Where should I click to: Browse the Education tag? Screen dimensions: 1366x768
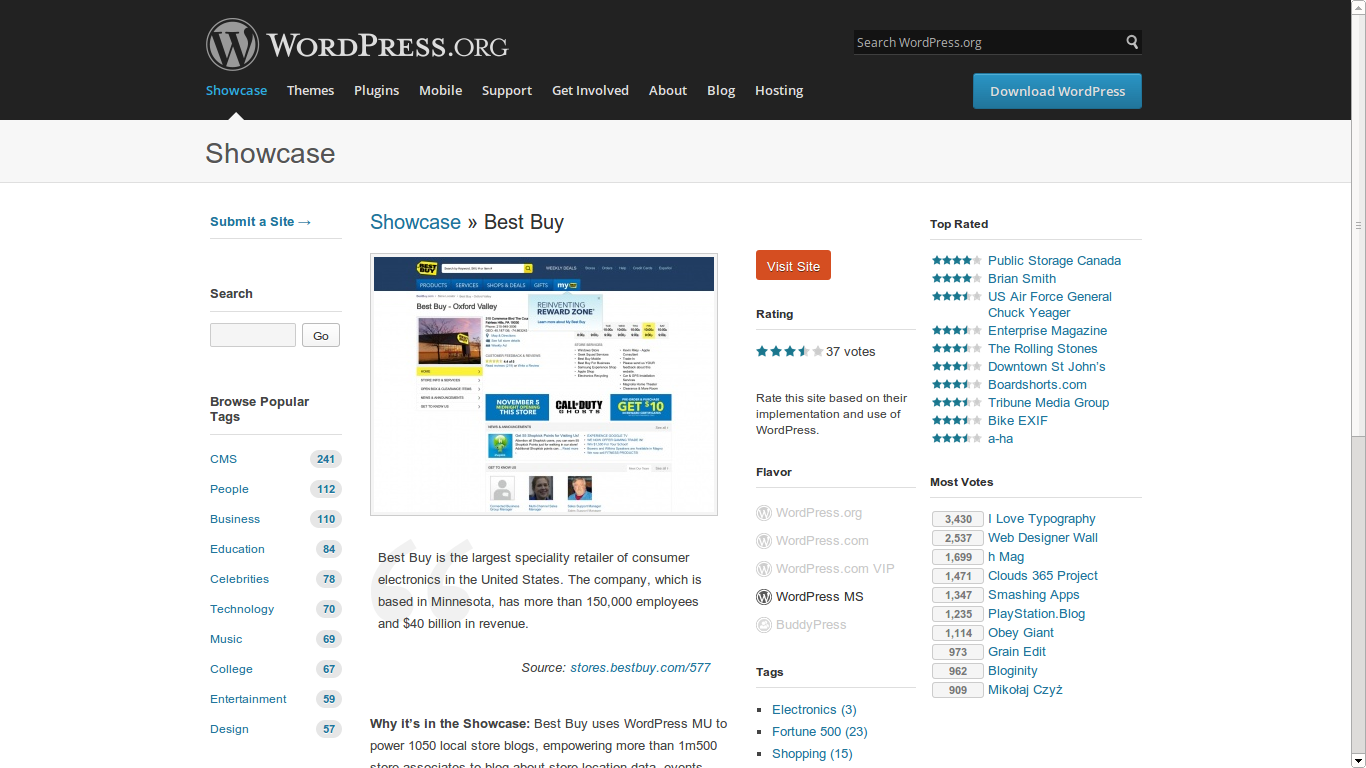[237, 549]
